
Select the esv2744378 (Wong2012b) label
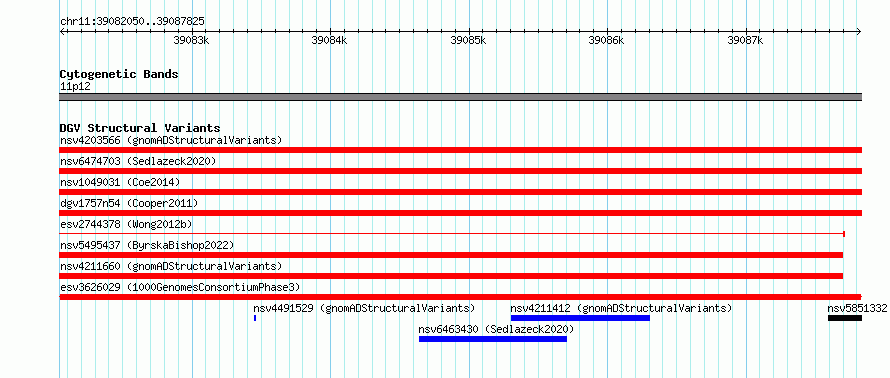pyautogui.click(x=126, y=224)
